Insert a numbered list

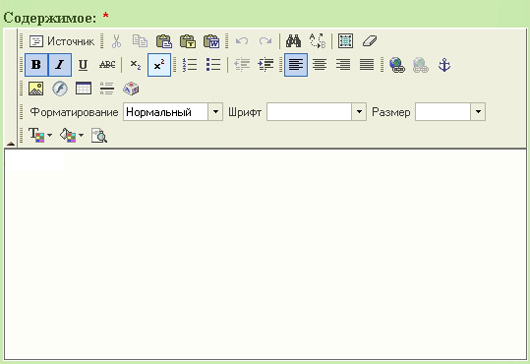190,65
